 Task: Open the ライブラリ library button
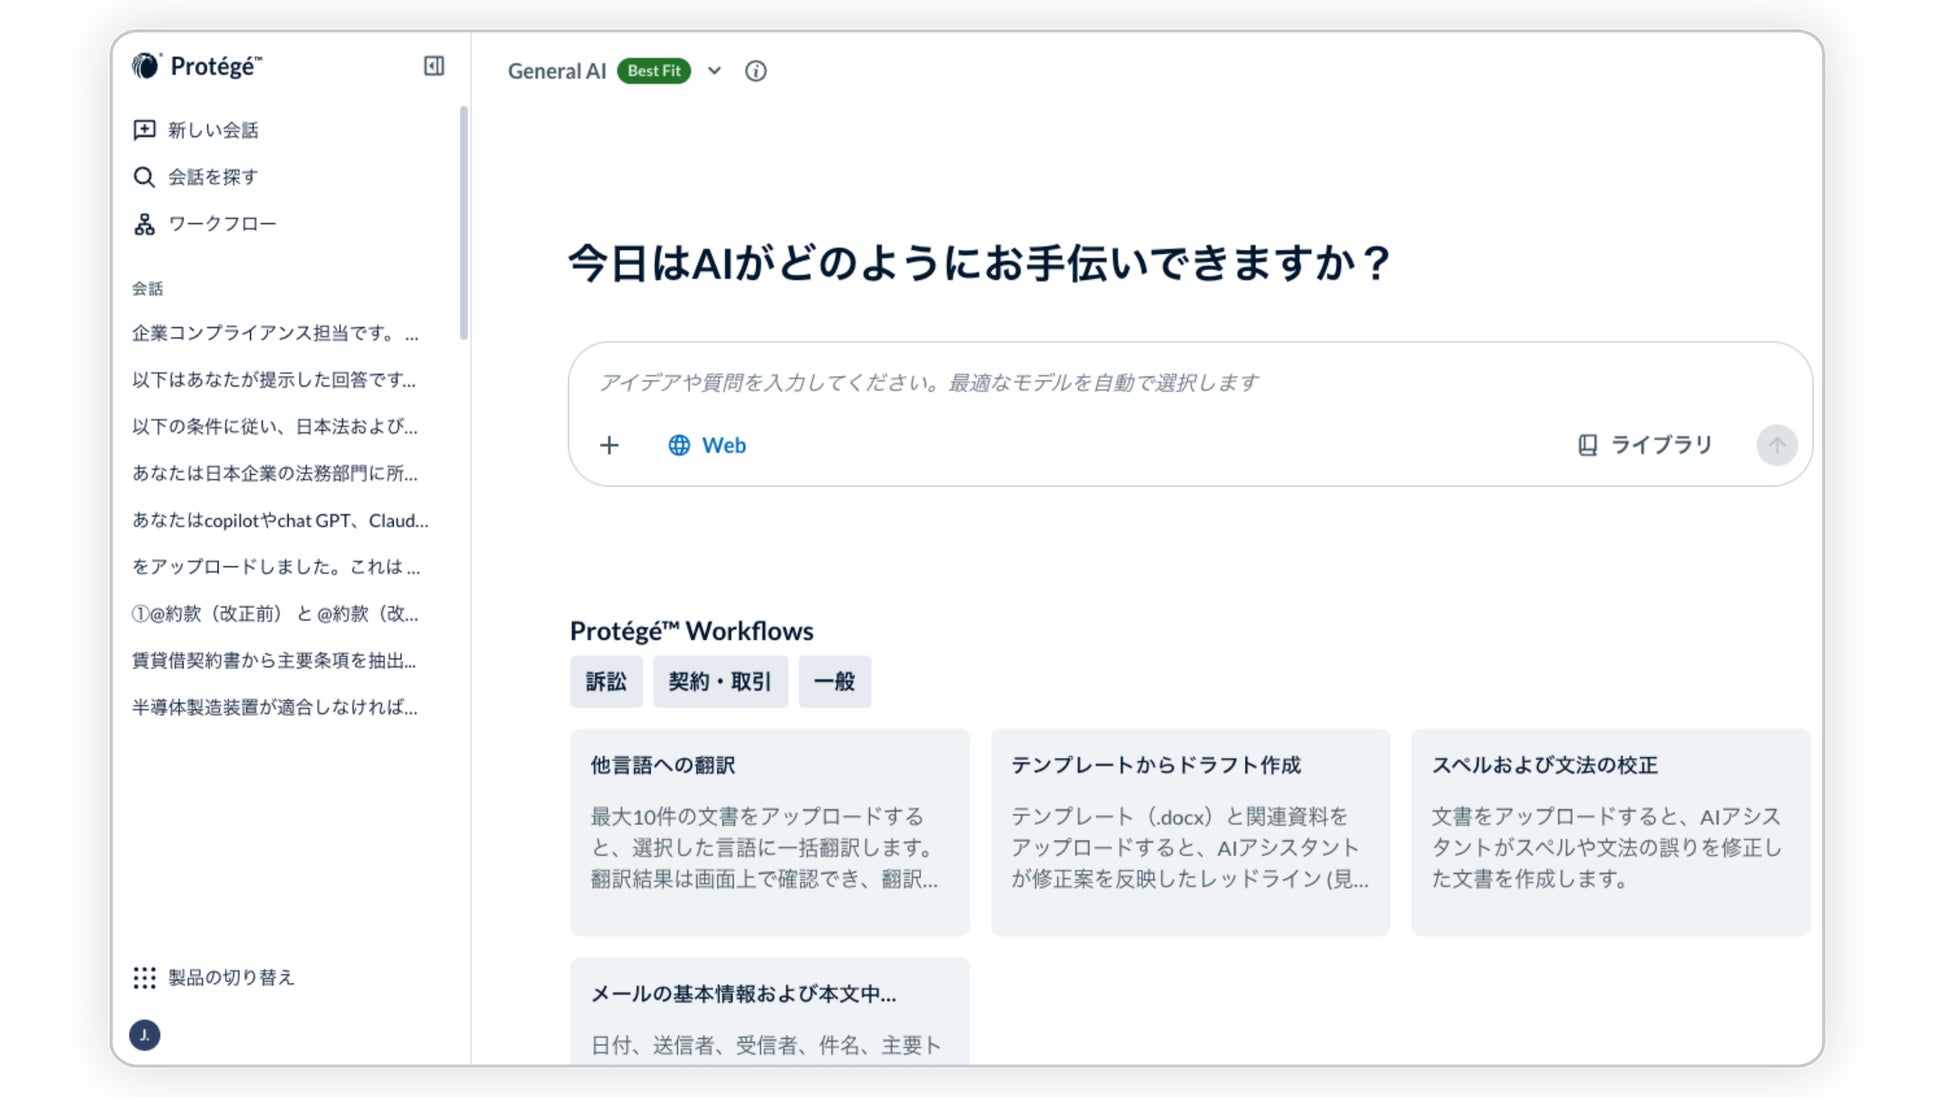pyautogui.click(x=1645, y=445)
